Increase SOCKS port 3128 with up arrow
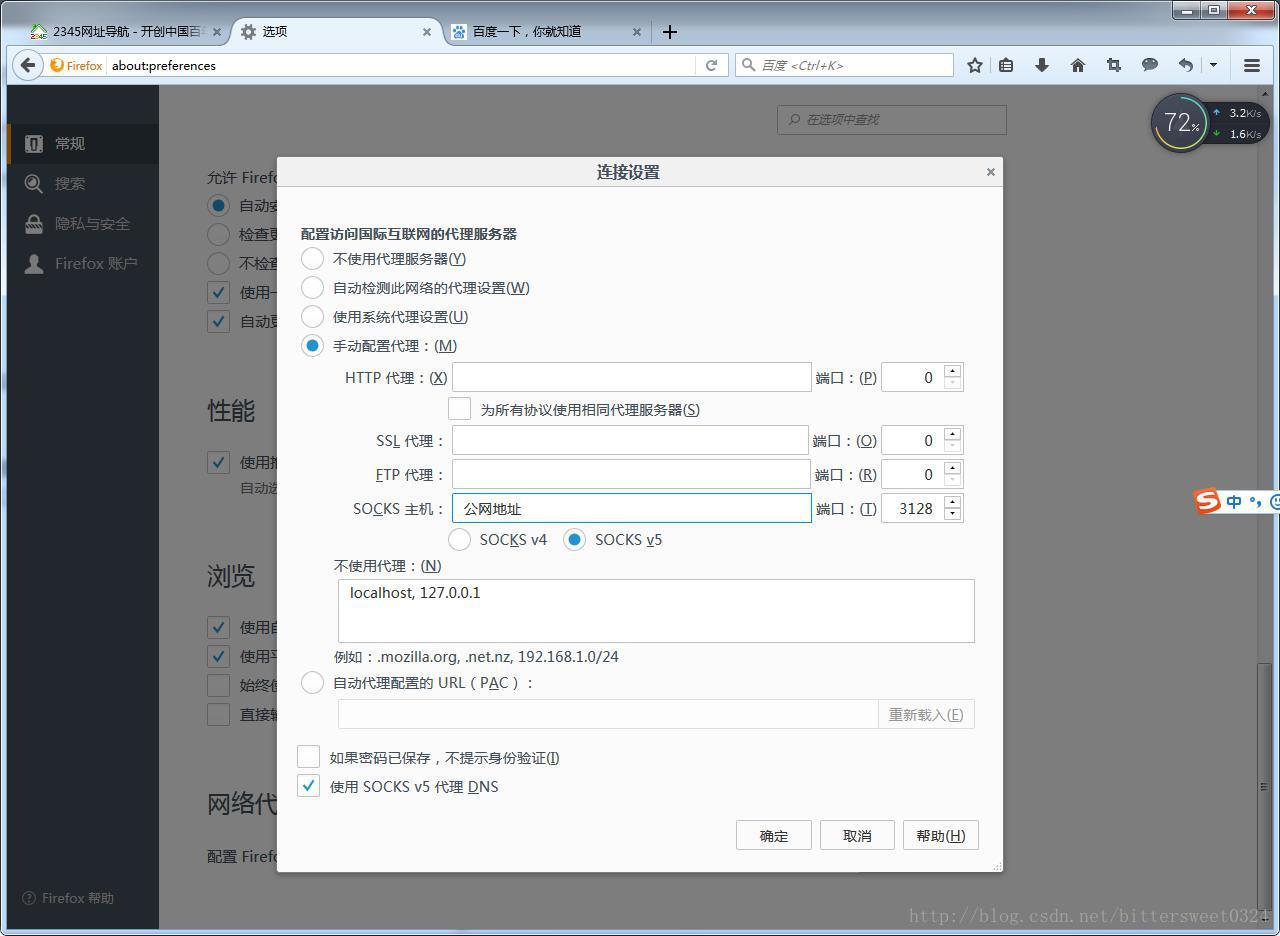The height and width of the screenshot is (936, 1280). pos(952,502)
